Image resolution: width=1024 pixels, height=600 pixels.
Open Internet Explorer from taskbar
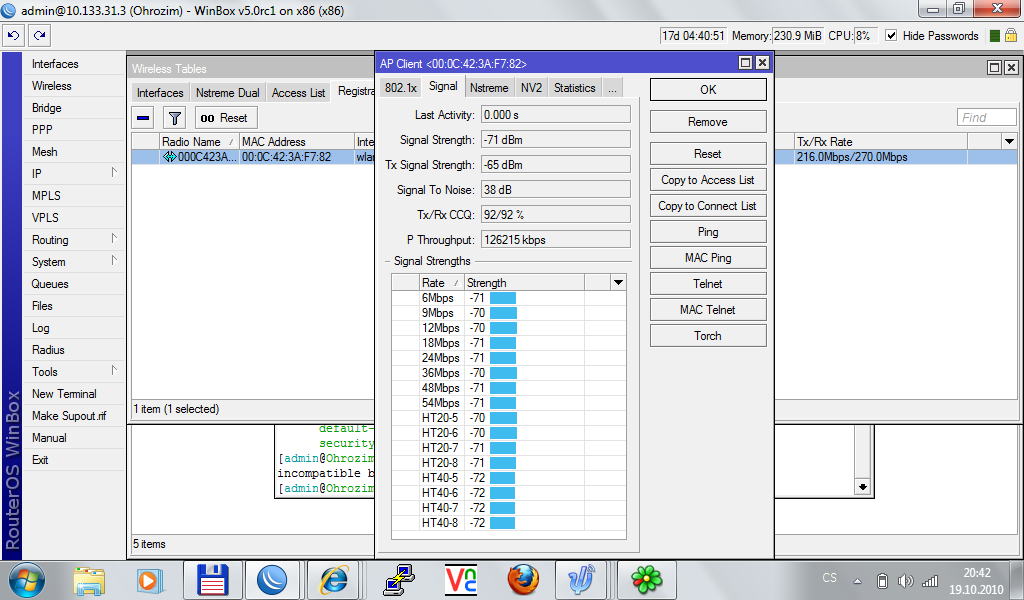point(334,580)
